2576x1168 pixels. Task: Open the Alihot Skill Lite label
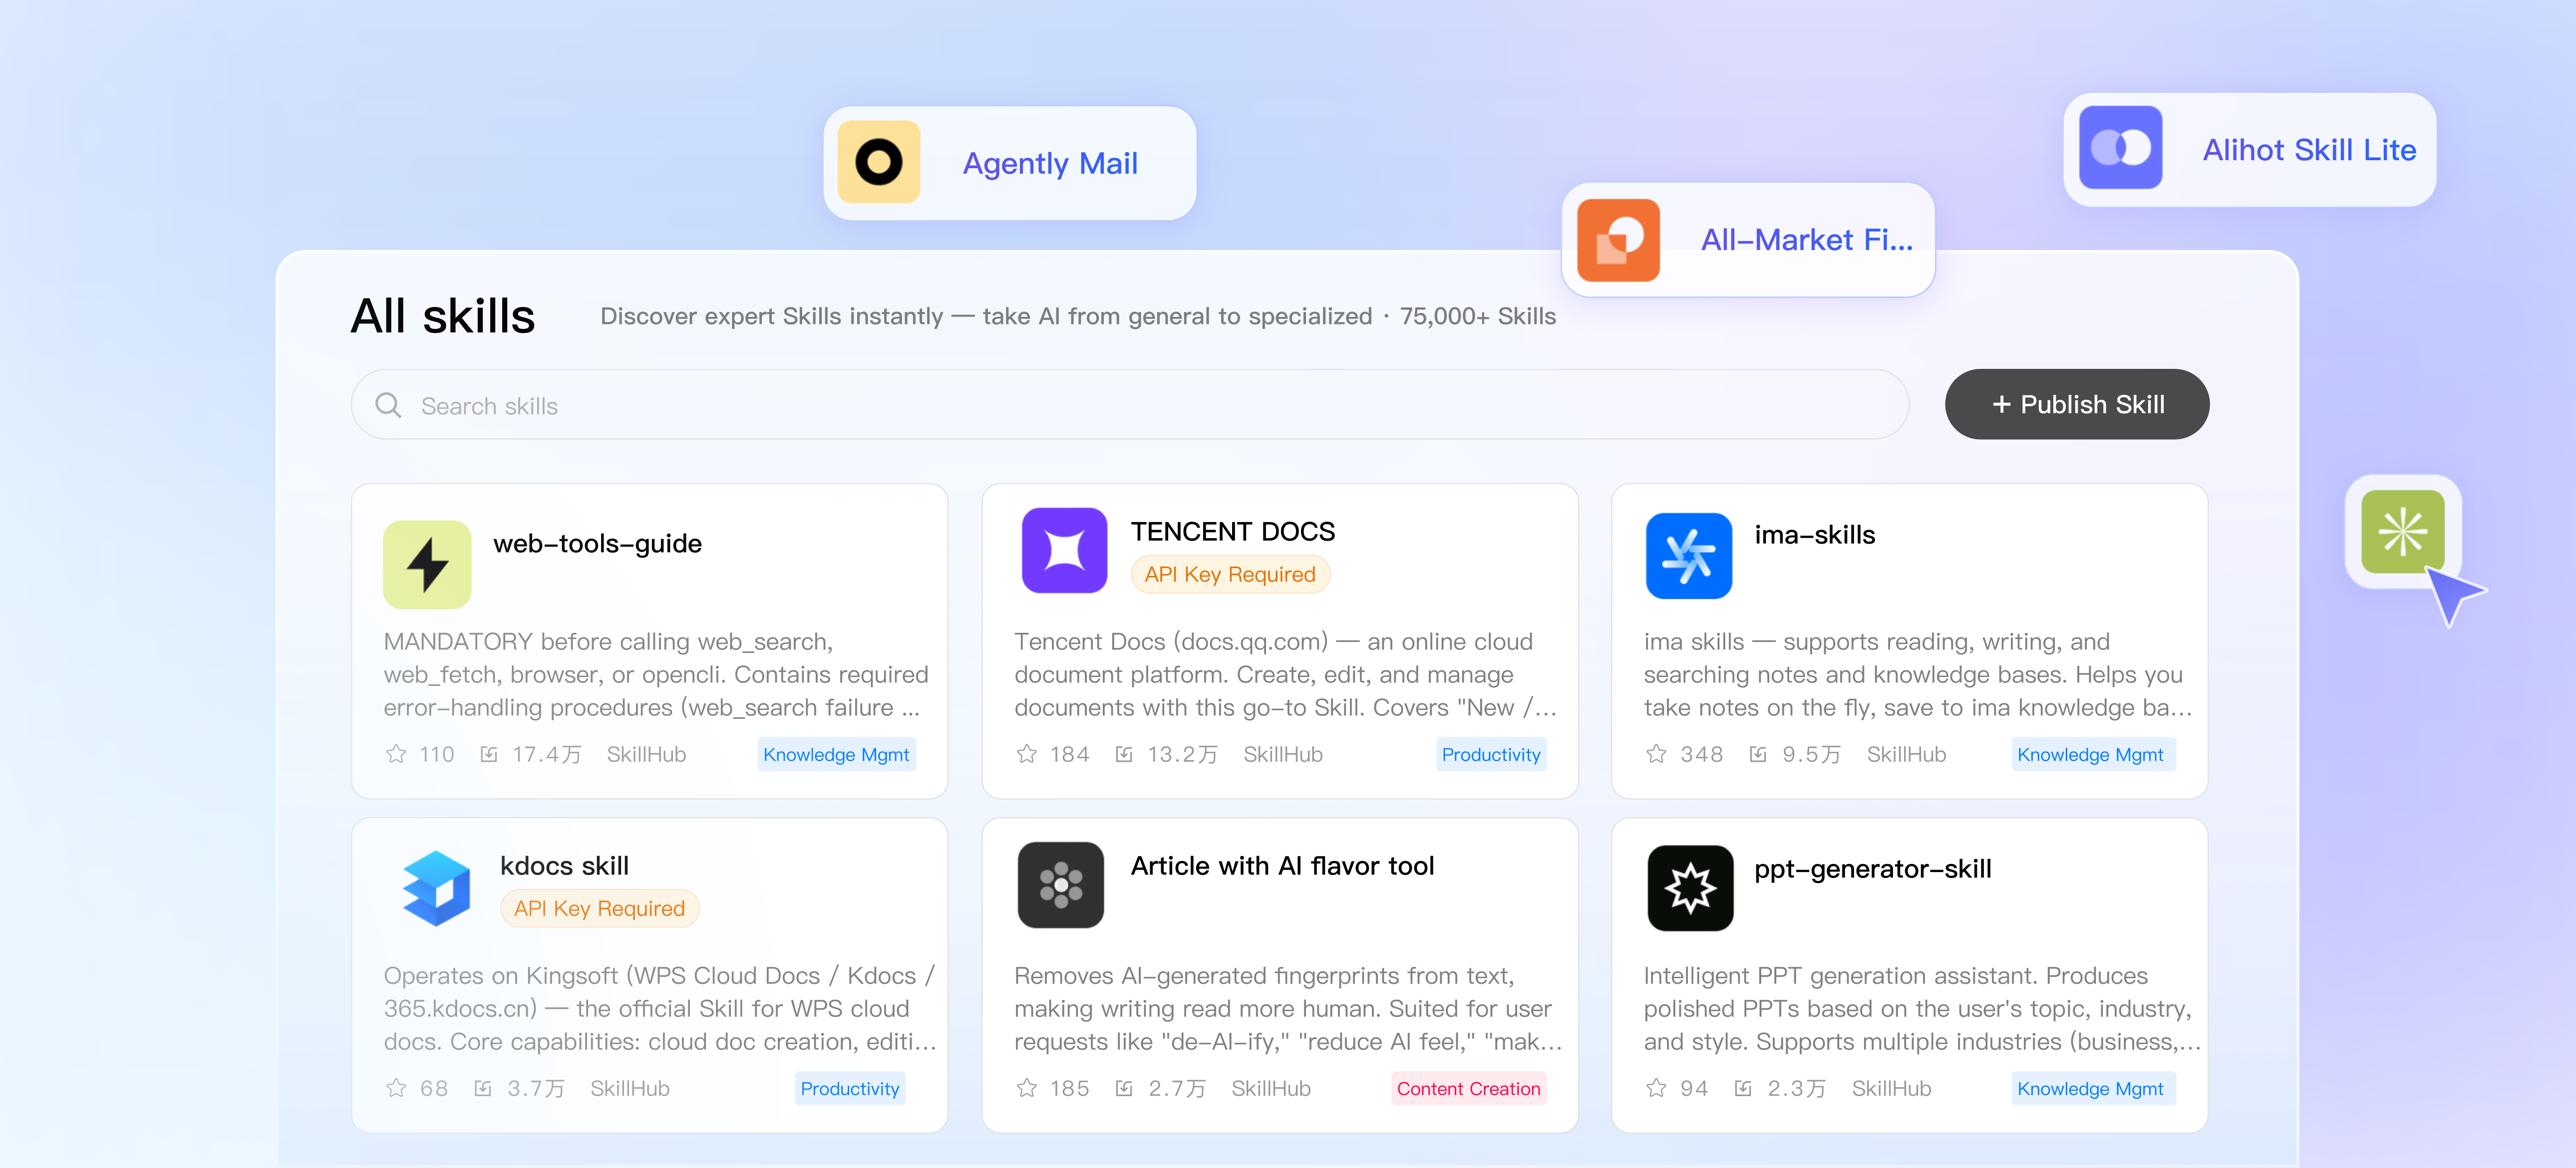[x=2309, y=150]
